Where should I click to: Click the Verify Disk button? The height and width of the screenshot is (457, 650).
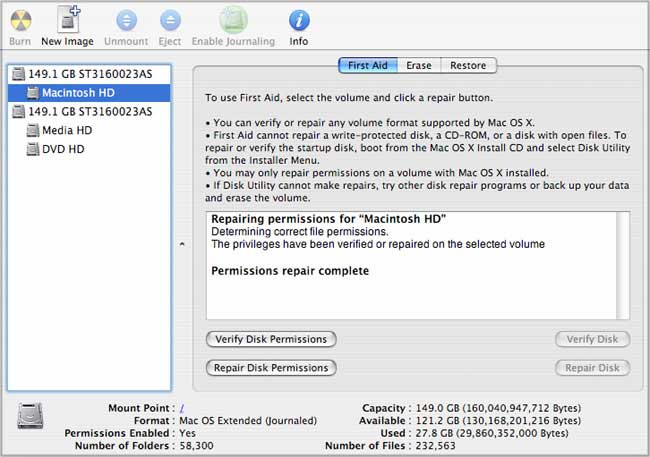tap(592, 339)
